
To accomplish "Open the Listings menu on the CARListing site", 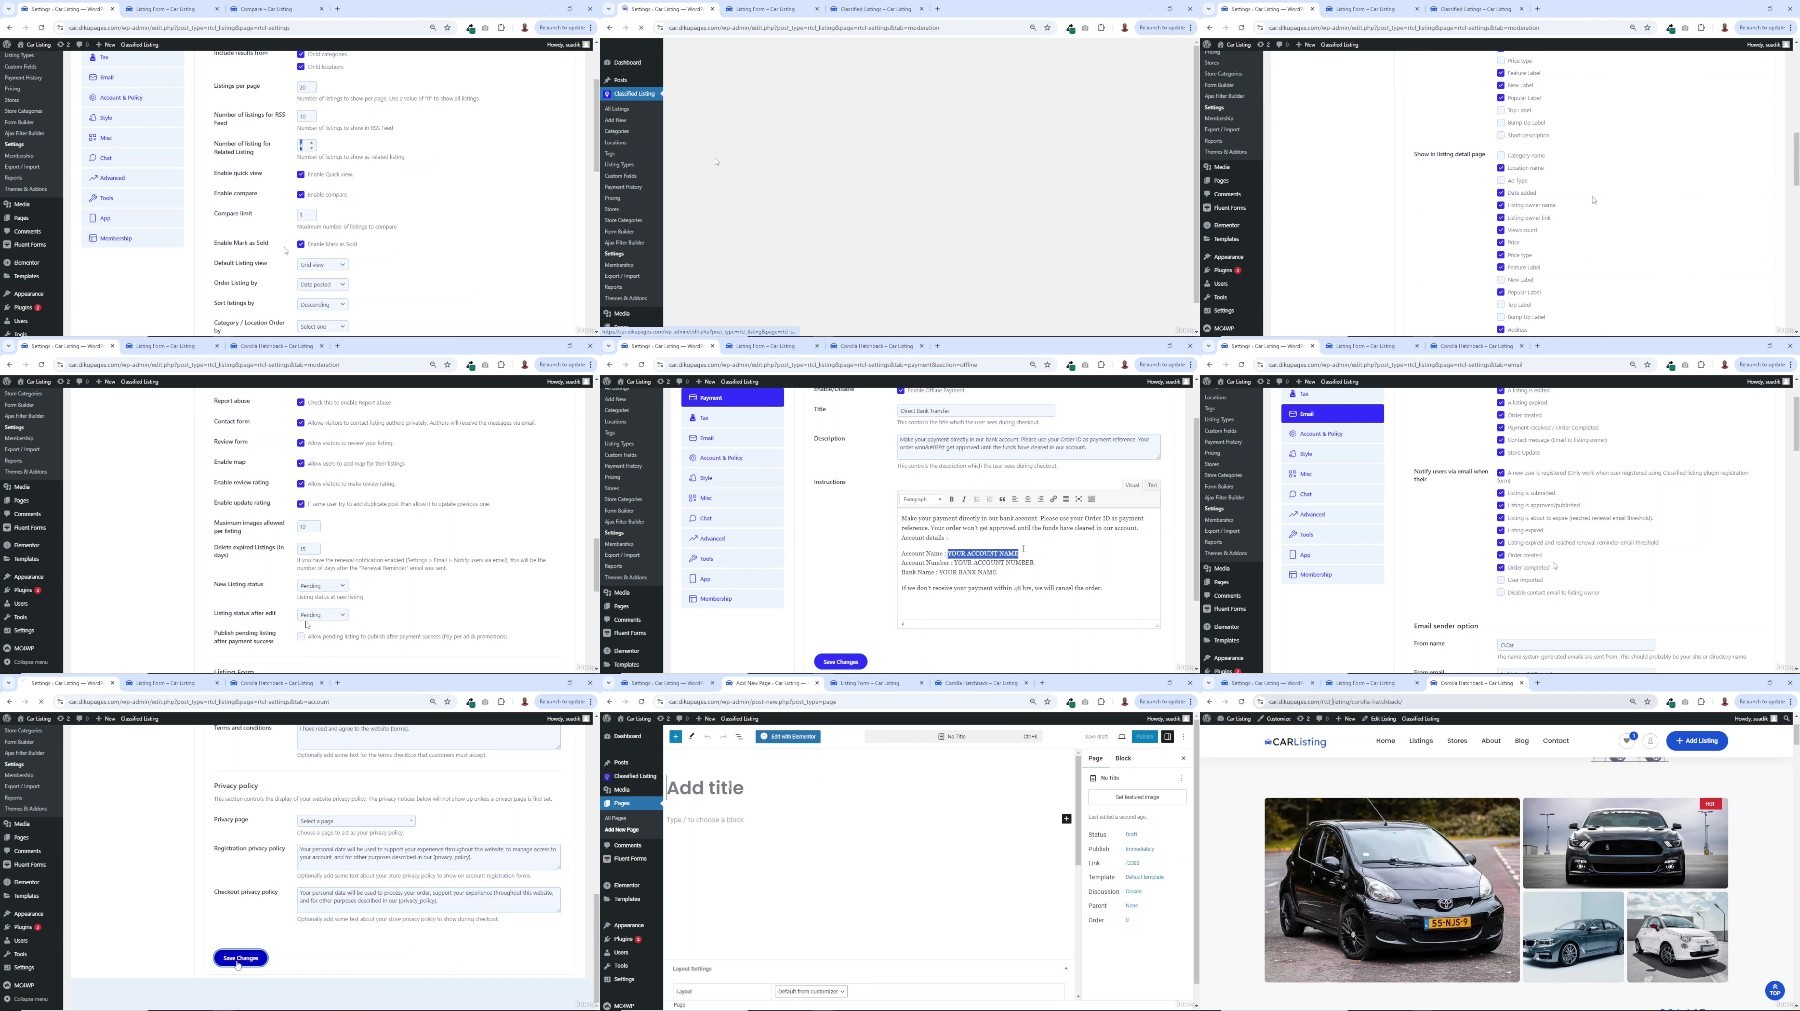I will point(1421,741).
